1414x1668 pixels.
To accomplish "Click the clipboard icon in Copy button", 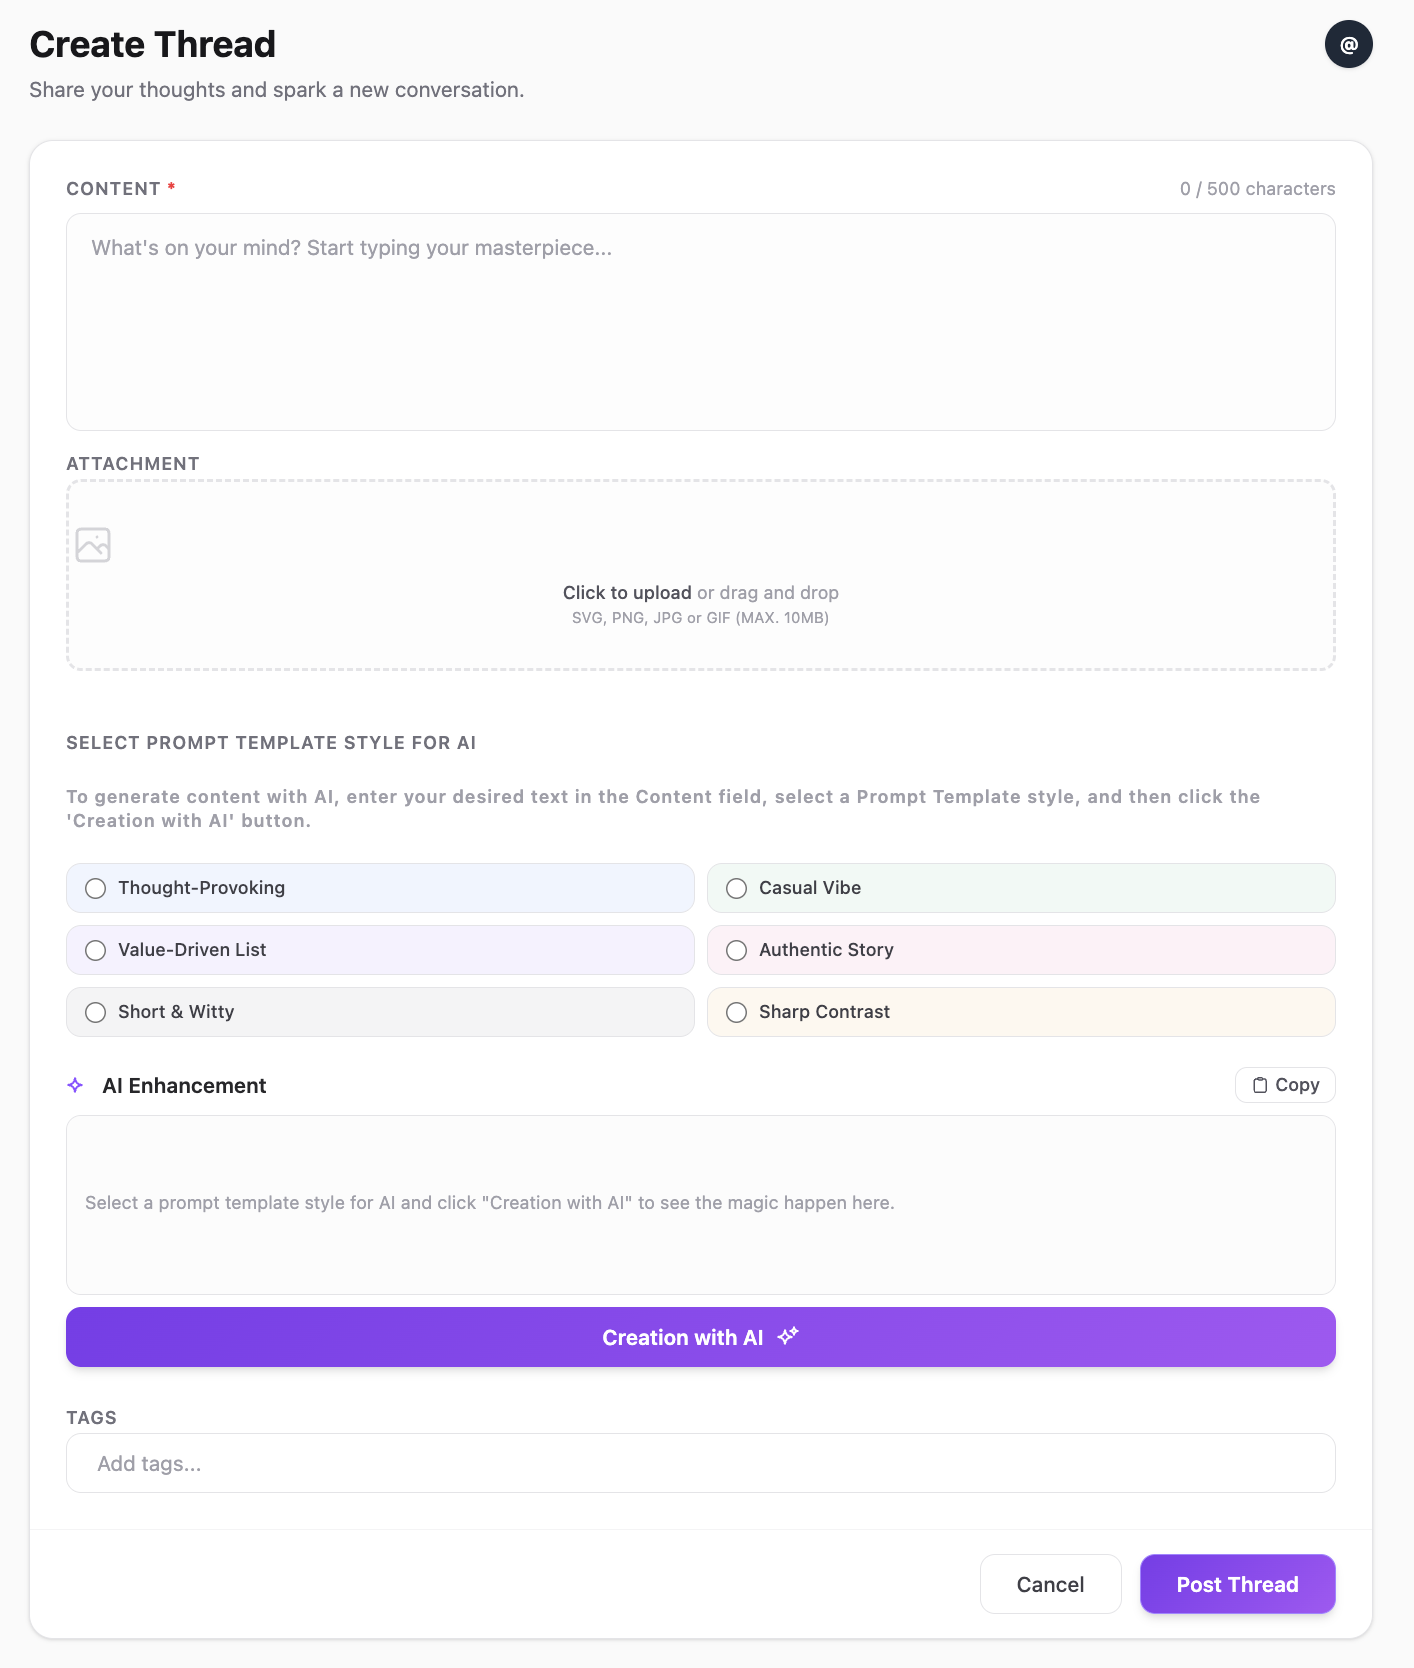I will tap(1260, 1085).
